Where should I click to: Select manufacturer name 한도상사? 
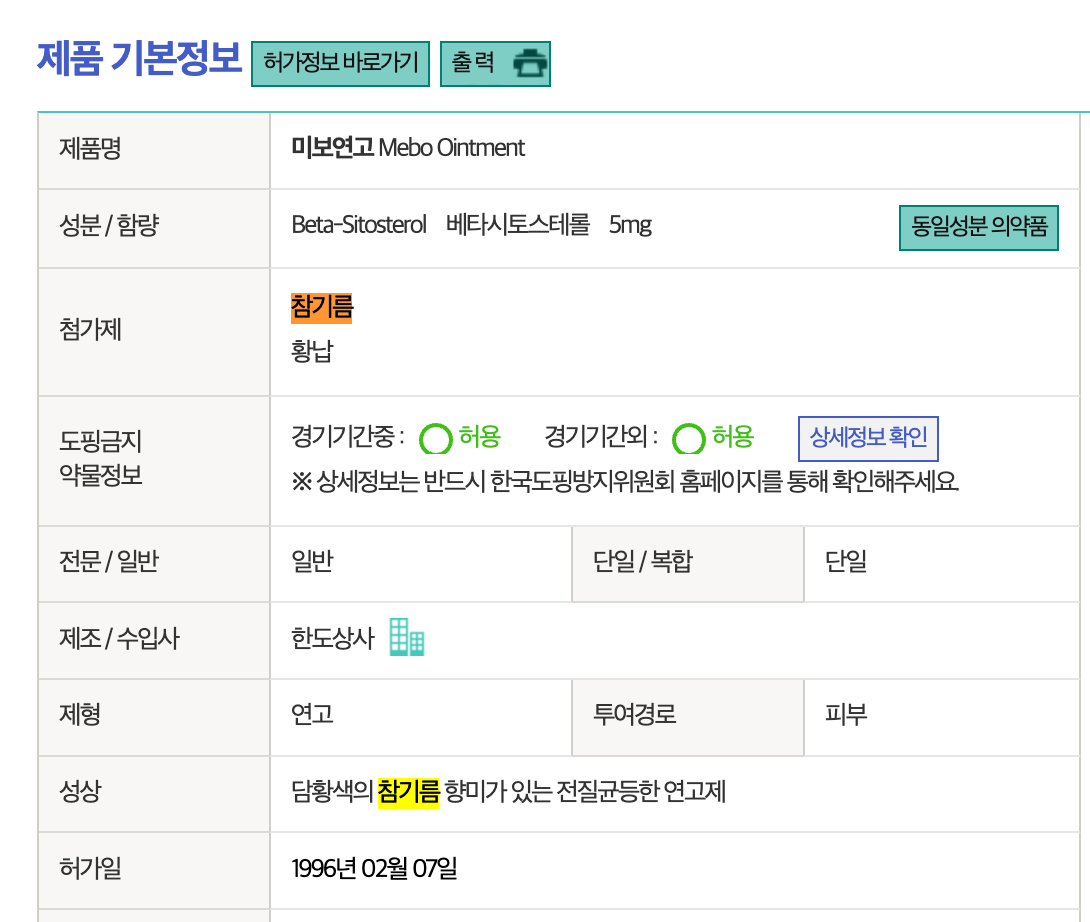click(x=332, y=638)
